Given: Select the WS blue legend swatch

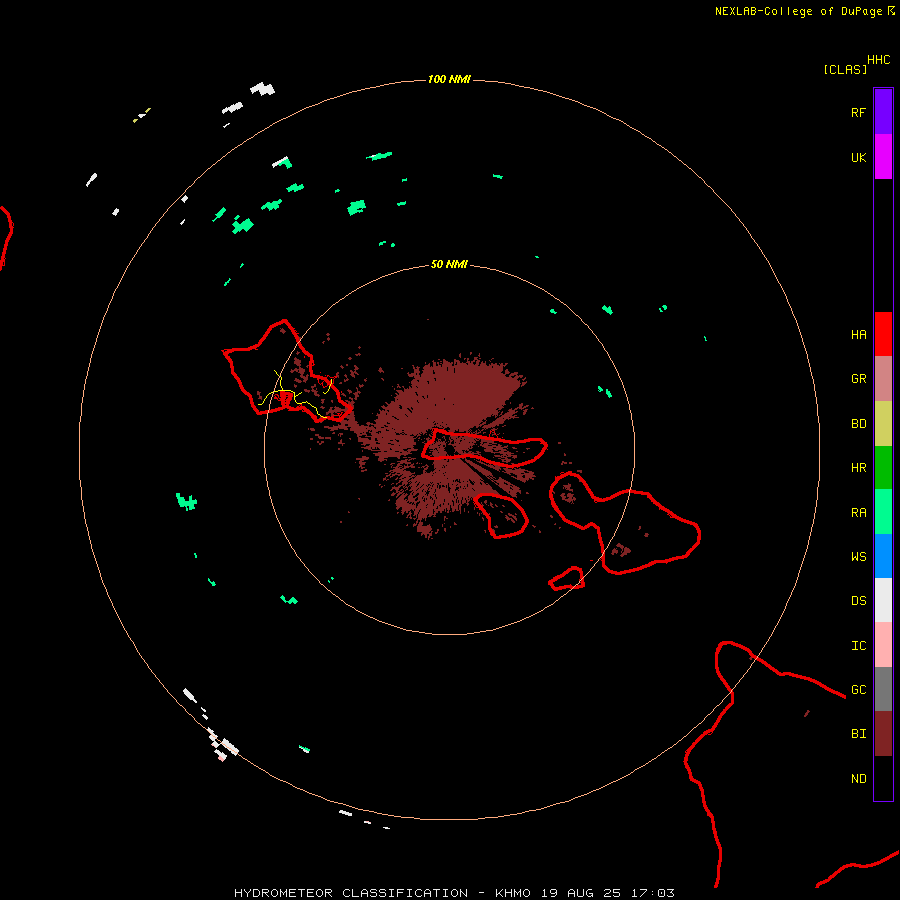Looking at the screenshot, I should [x=883, y=556].
